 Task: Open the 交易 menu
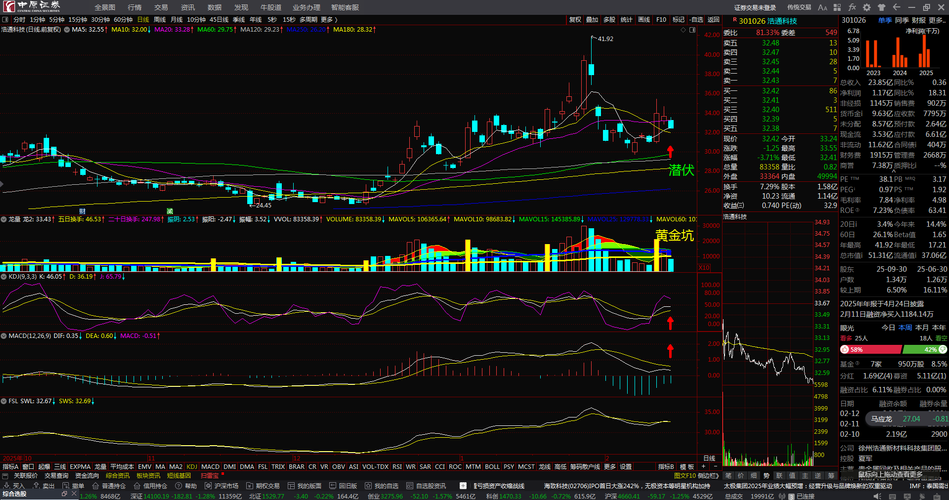(160, 7)
